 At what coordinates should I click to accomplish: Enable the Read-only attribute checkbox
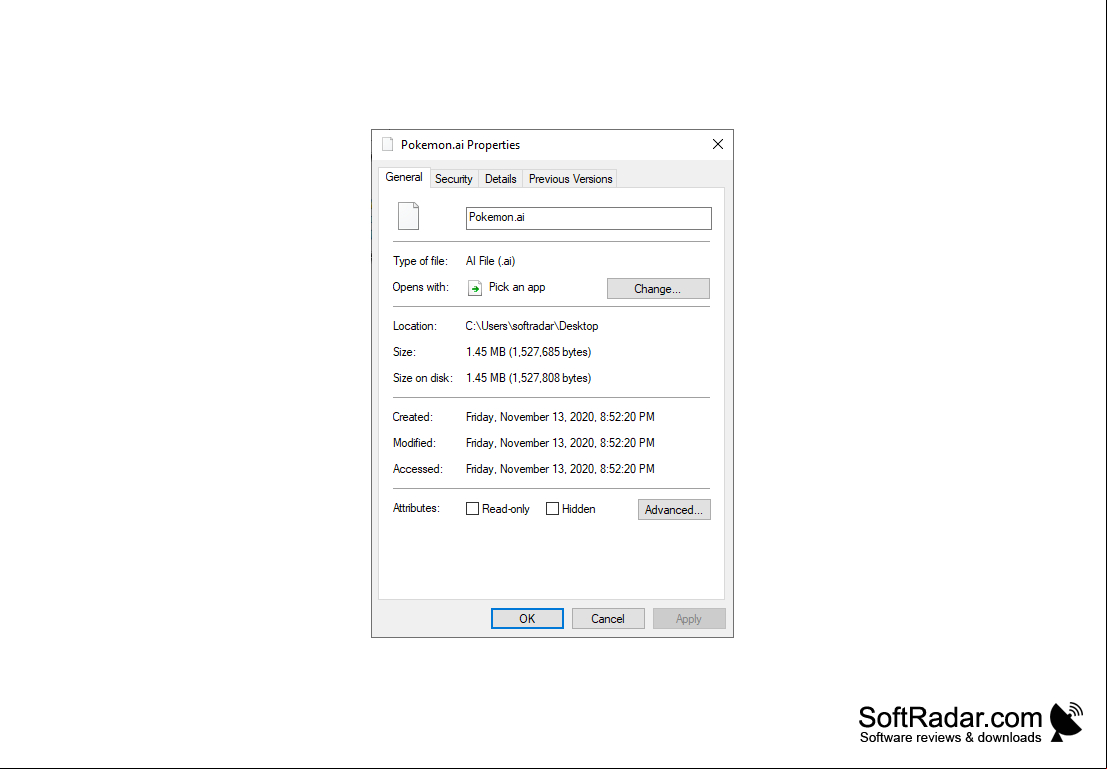472,508
